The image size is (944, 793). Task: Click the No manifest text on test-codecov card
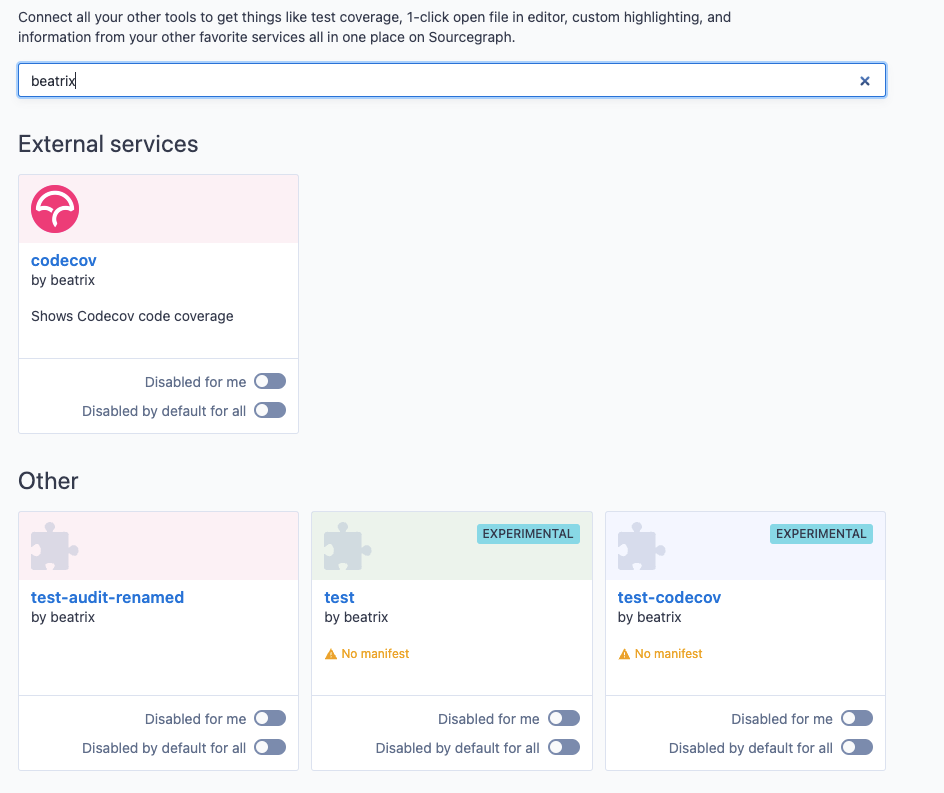point(668,654)
